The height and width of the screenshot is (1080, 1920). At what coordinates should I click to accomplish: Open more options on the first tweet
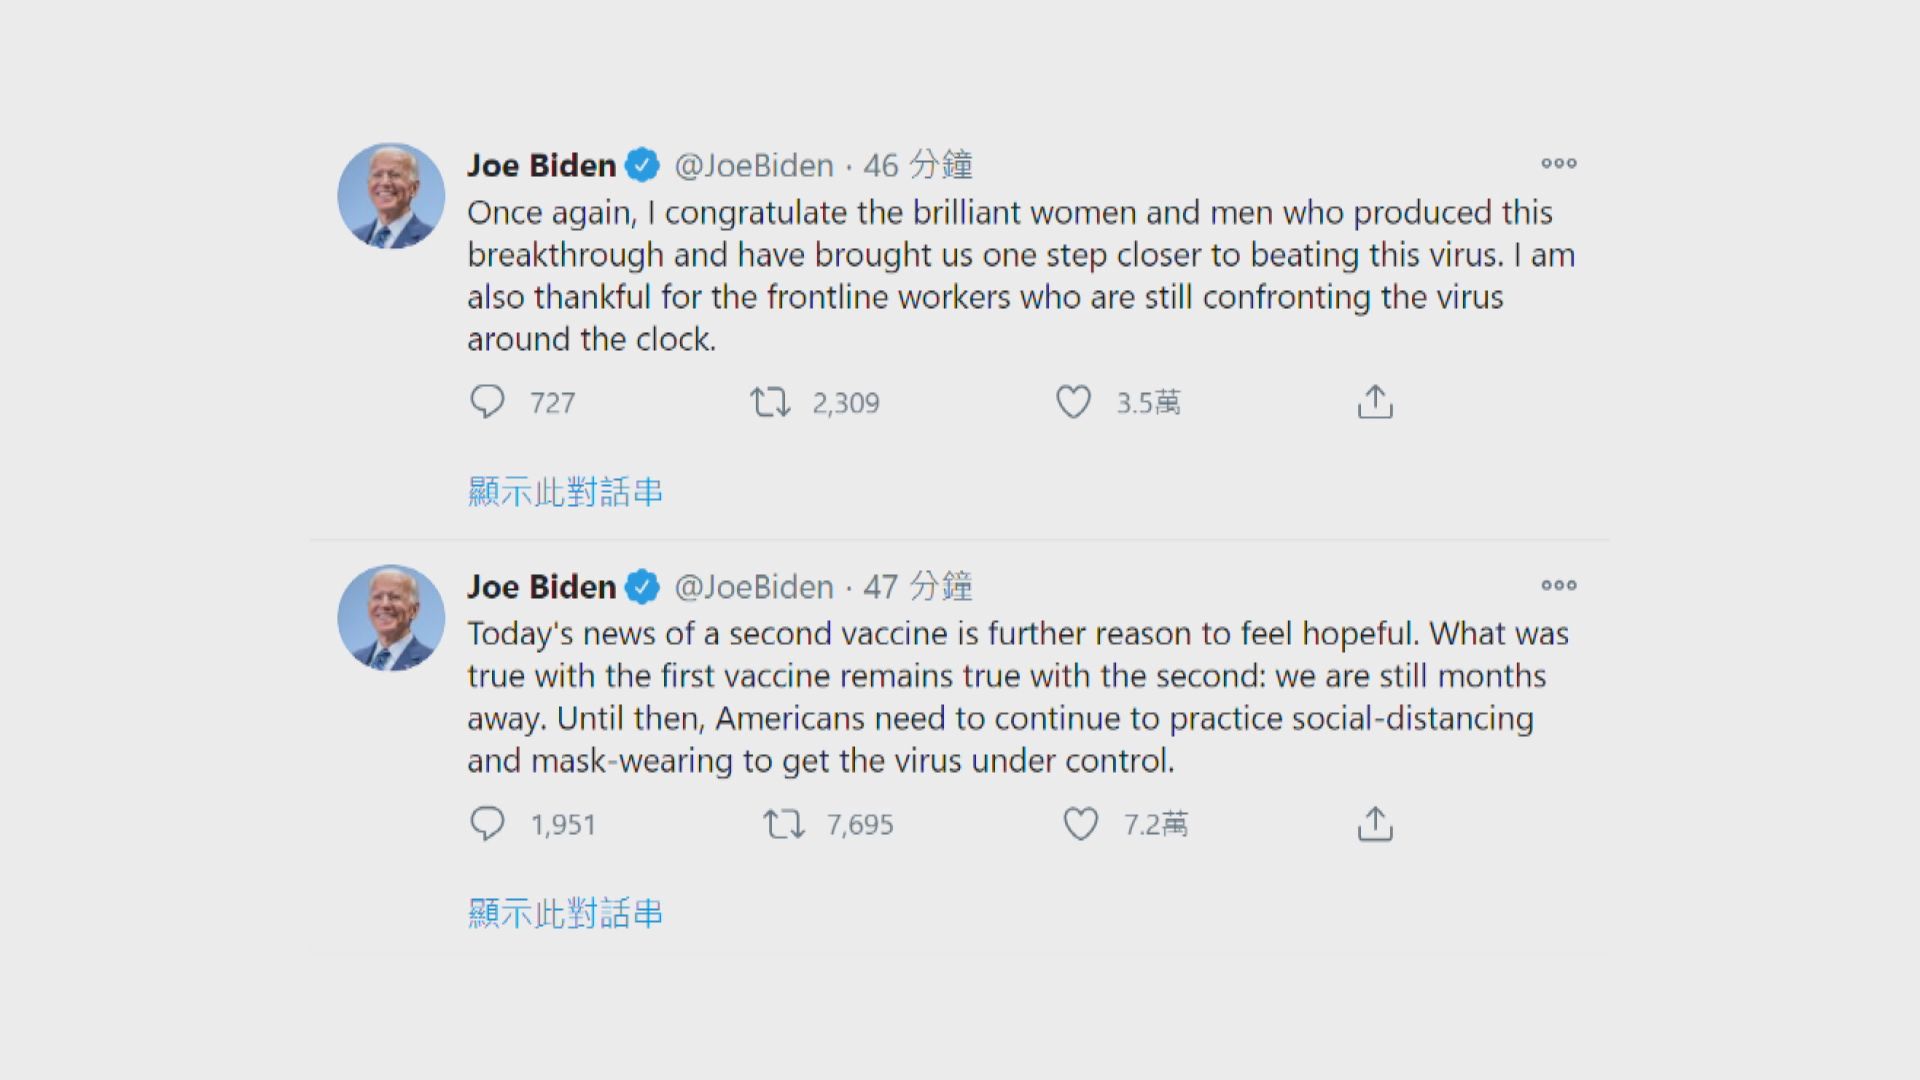point(1558,164)
